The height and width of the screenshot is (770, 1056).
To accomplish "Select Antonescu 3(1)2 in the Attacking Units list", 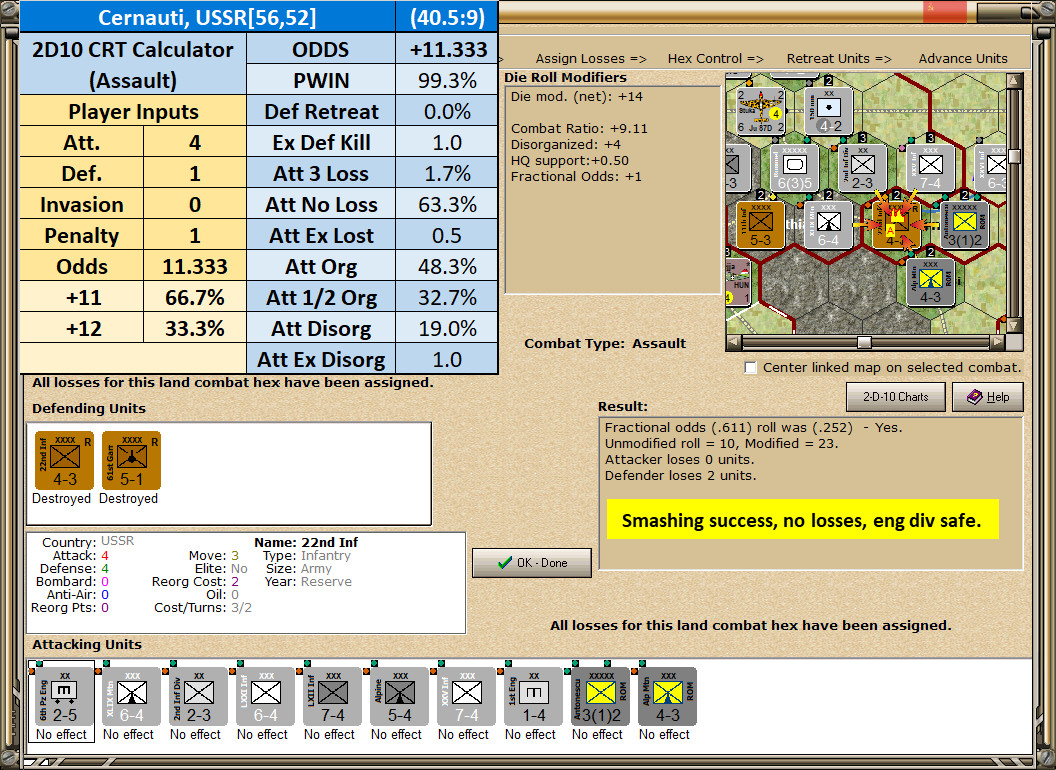I will (x=600, y=697).
